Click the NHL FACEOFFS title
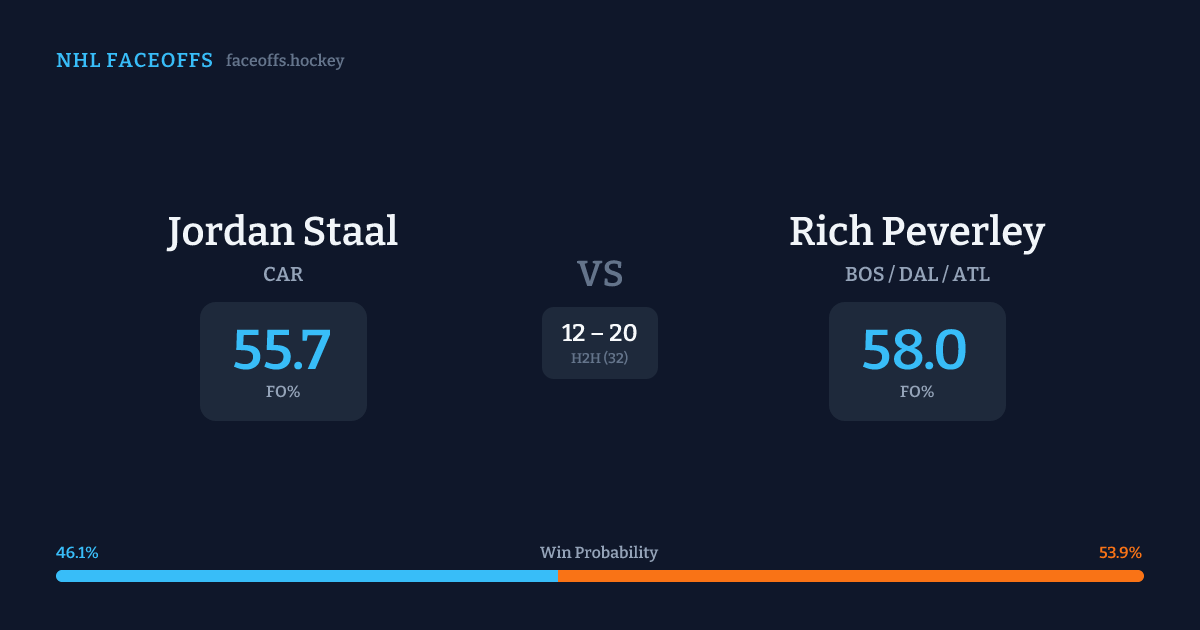 coord(134,61)
